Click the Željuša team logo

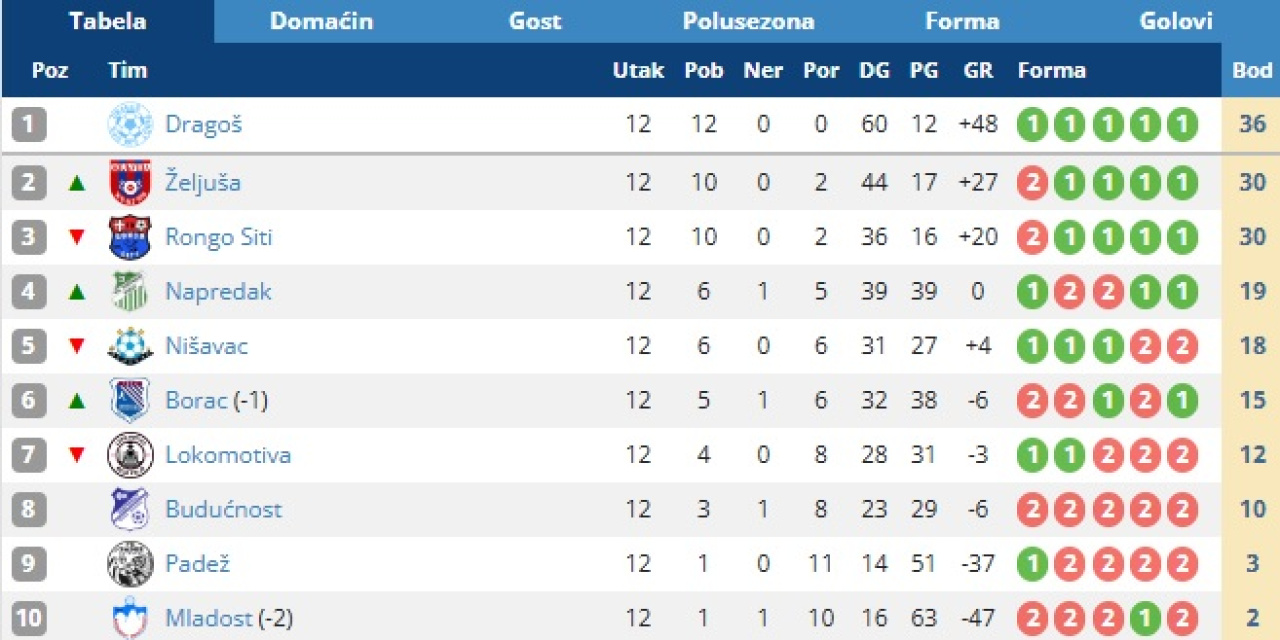coord(130,182)
